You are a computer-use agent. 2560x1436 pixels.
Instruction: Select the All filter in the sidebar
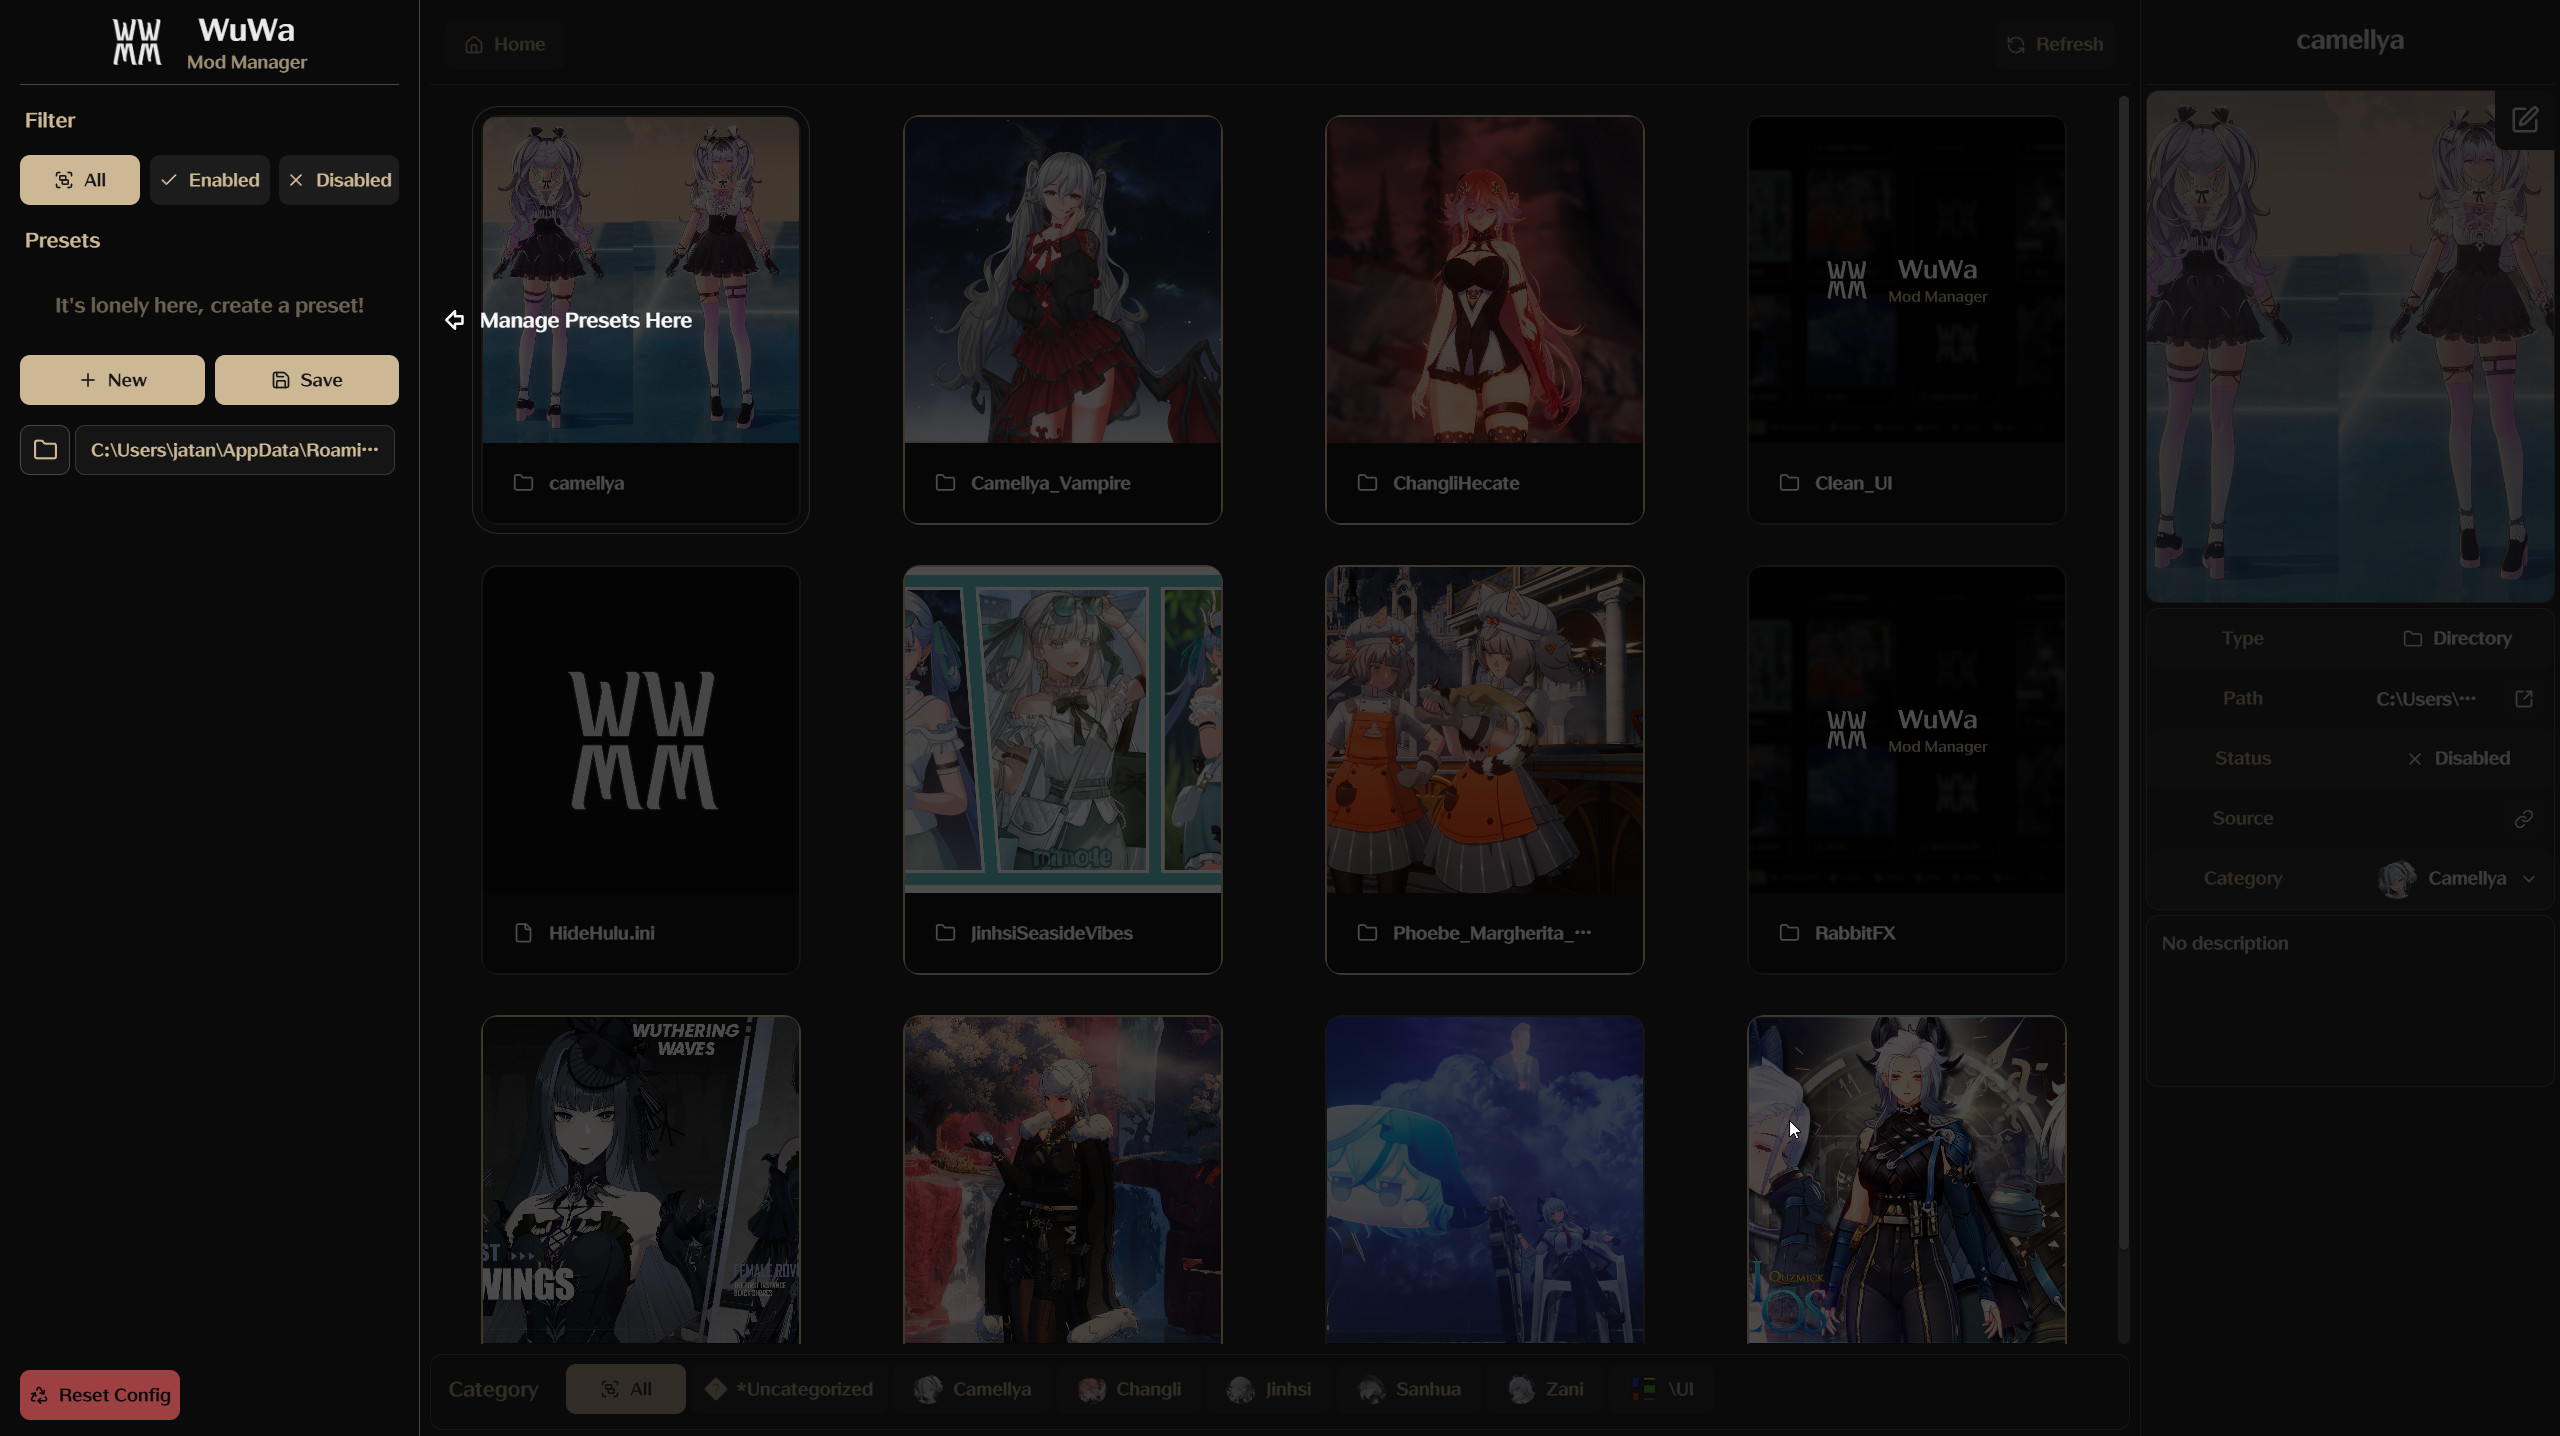pyautogui.click(x=79, y=179)
